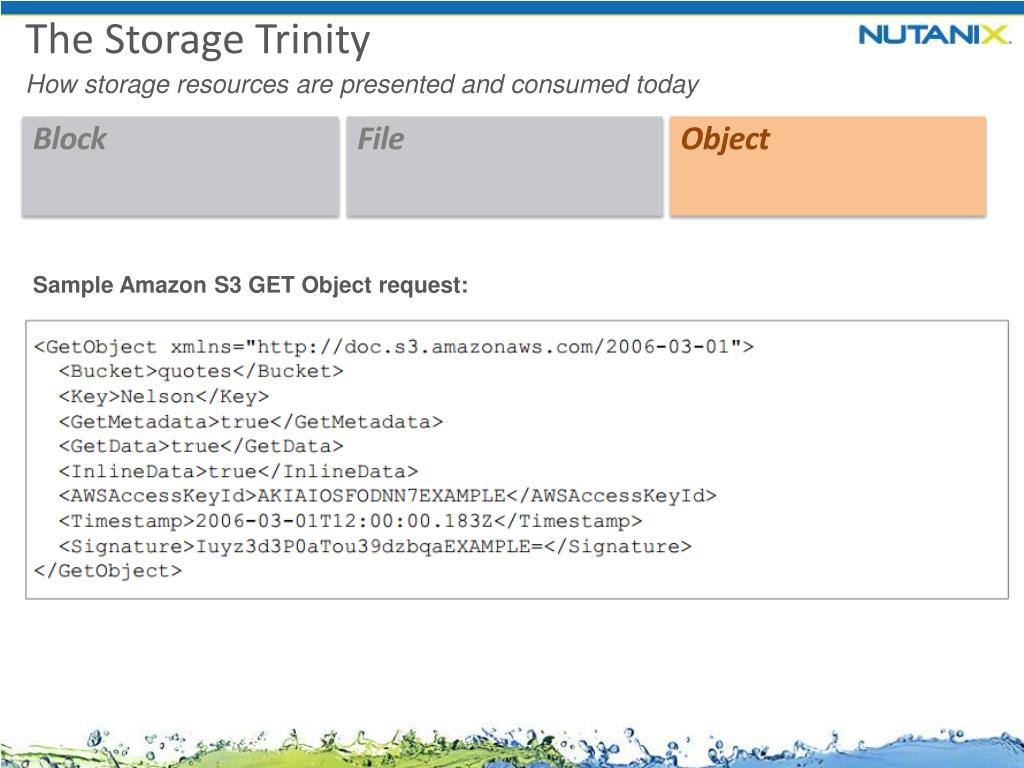Click the GetObject xmlns URL line
The height and width of the screenshot is (768, 1024).
point(394,348)
